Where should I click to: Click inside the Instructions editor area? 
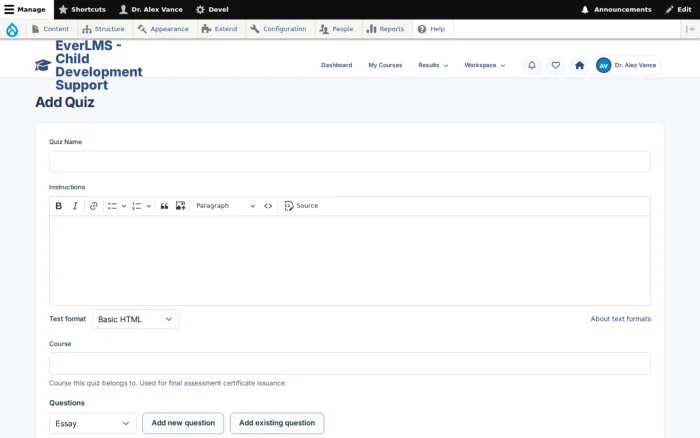coord(350,261)
